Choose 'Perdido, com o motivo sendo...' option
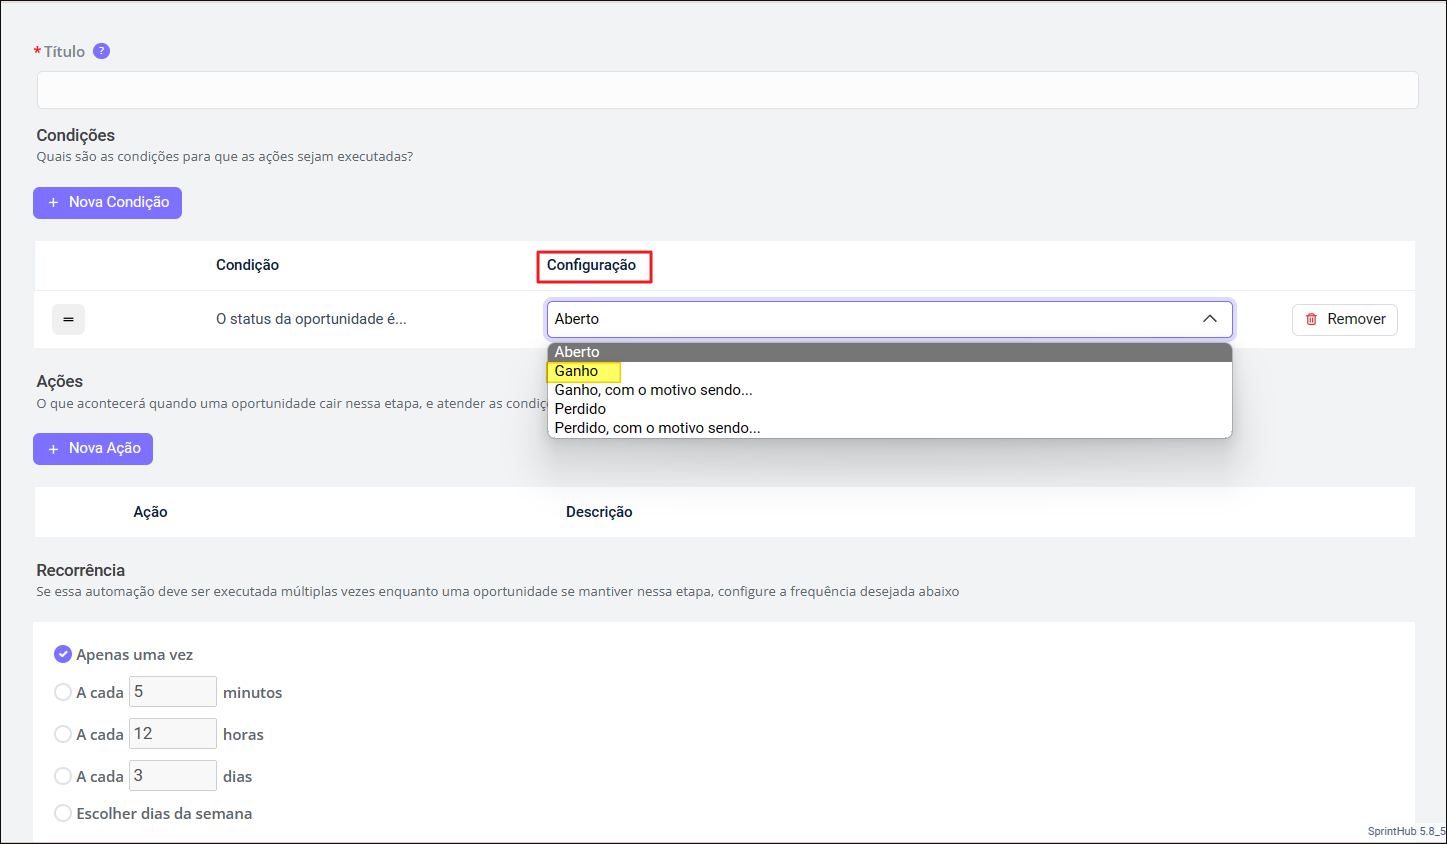This screenshot has width=1447, height=844. coord(657,428)
